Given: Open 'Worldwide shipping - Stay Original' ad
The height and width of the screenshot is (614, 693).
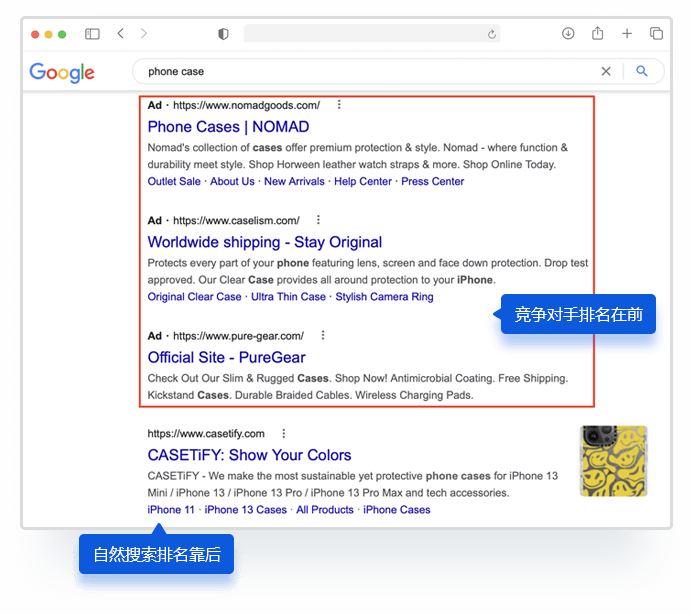Looking at the screenshot, I should pyautogui.click(x=265, y=242).
